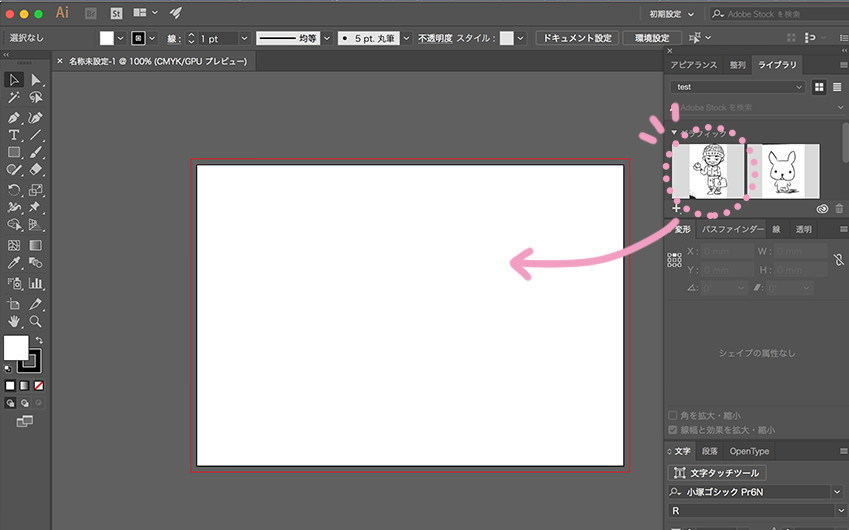Viewport: 849px width, 530px height.
Task: Click the large white fill color swatch
Action: pos(16,347)
